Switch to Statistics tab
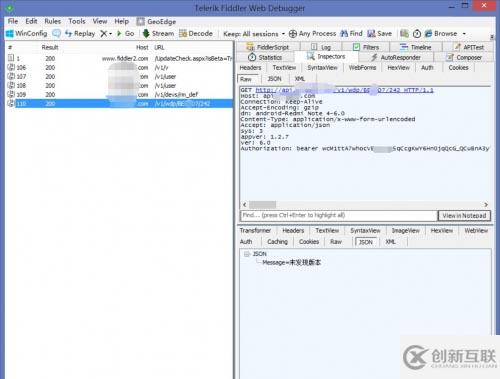Viewport: 500px width, 379px height. pyautogui.click(x=266, y=57)
